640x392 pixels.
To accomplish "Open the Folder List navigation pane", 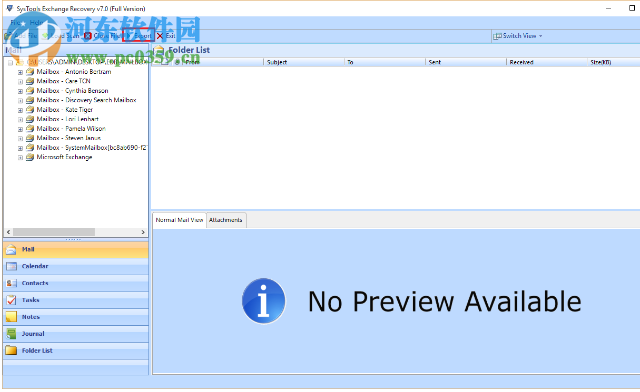I will [x=76, y=351].
